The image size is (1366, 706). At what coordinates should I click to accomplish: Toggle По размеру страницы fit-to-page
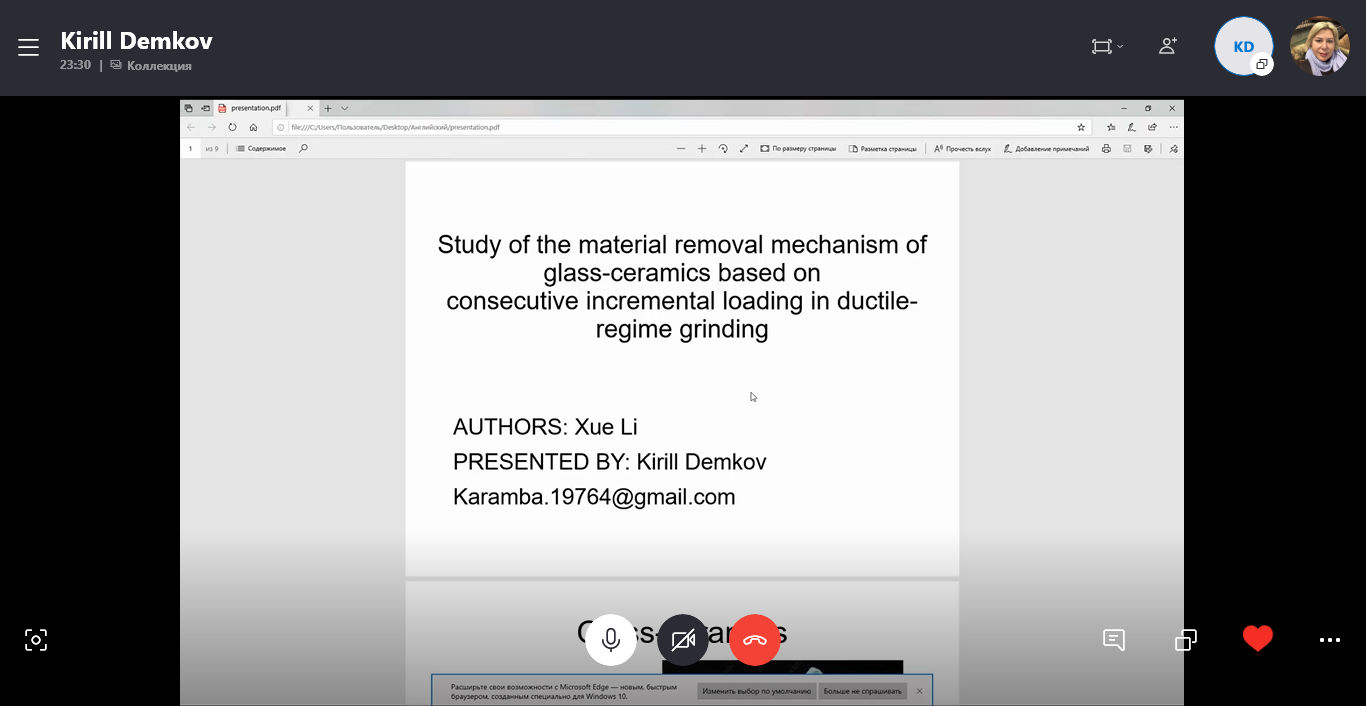pos(798,149)
